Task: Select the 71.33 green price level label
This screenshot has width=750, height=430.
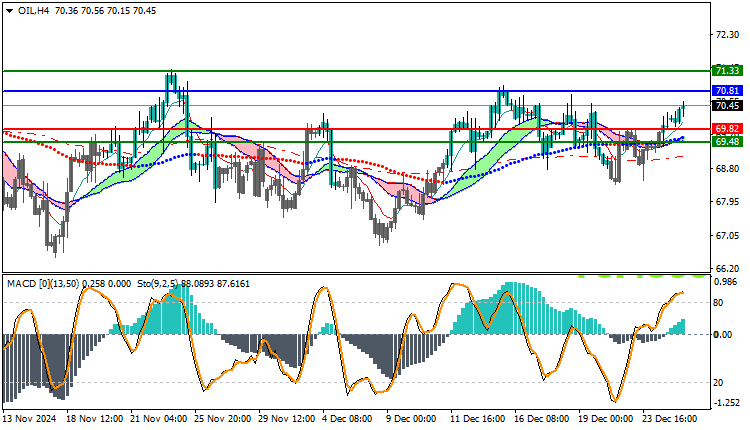Action: (x=727, y=71)
